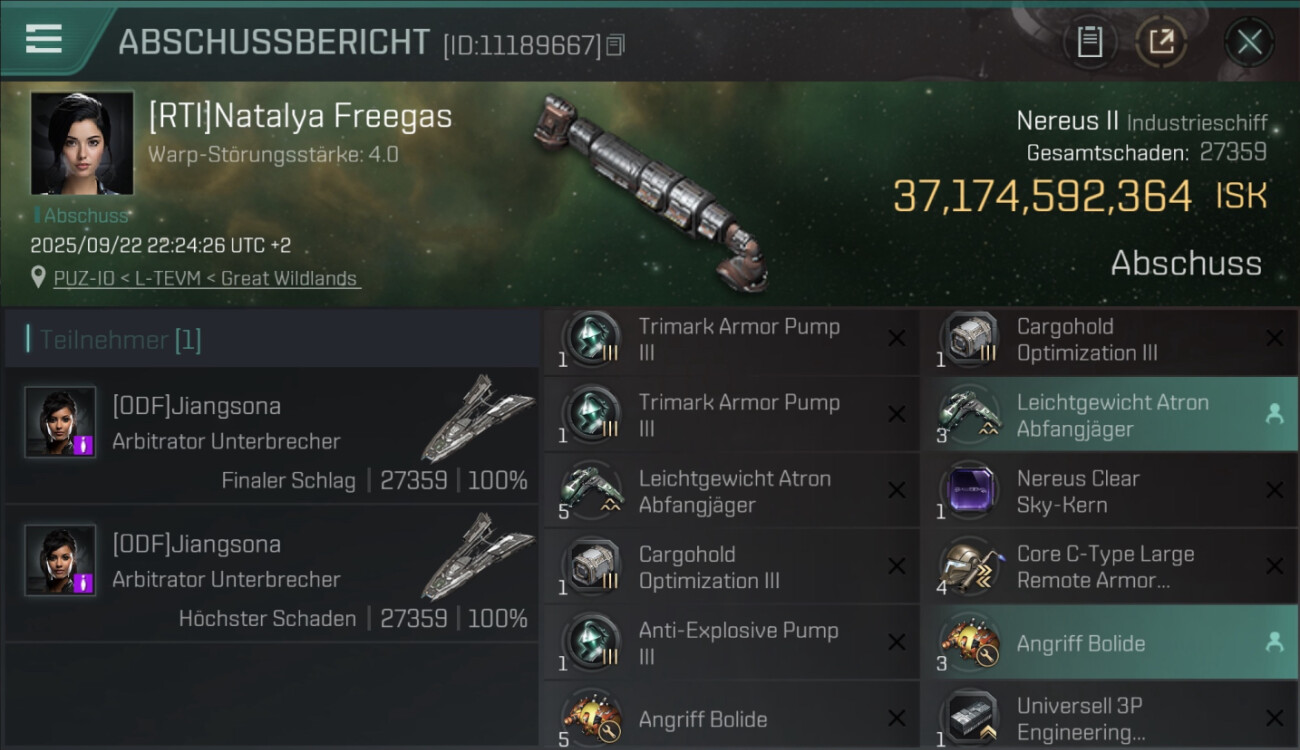
Task: Copy the kill report ID
Action: coord(616,45)
